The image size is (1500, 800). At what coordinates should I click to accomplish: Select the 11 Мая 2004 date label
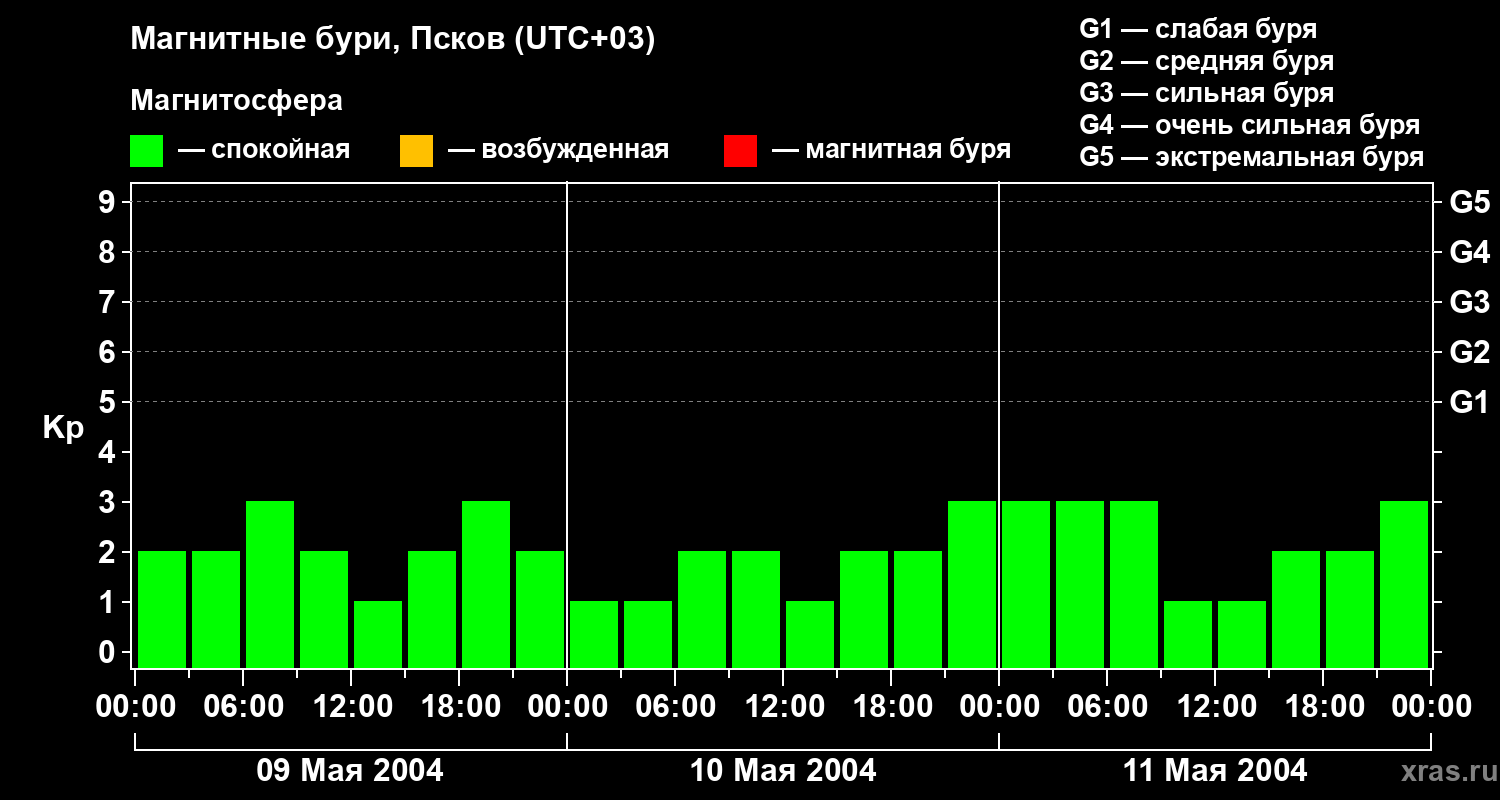coord(1215,771)
